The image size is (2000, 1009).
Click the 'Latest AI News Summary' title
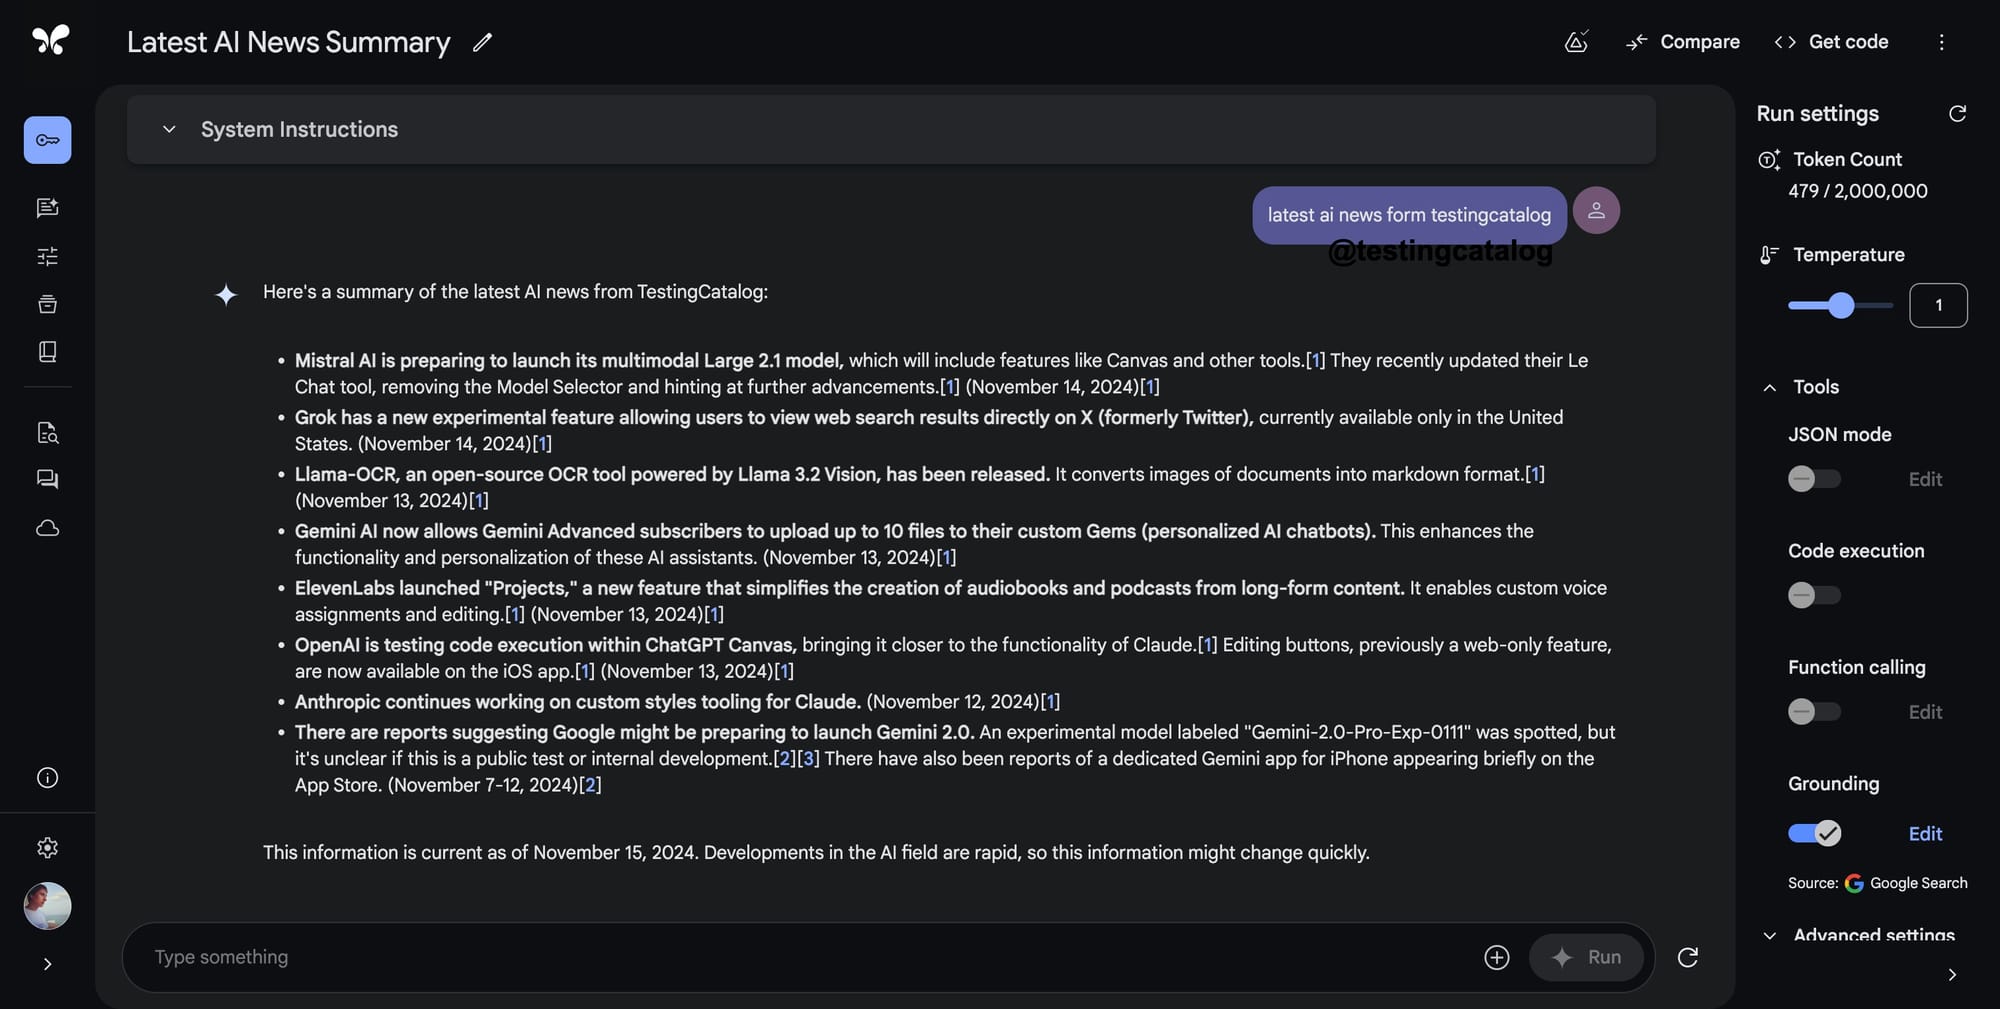288,42
